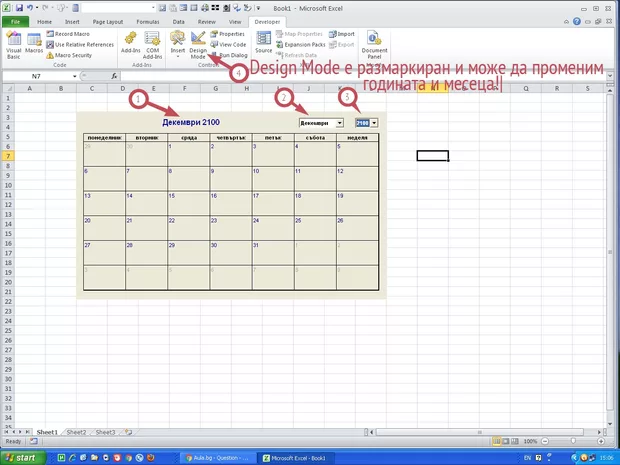
Task: Switch to Sheet2 tab
Action: click(76, 432)
